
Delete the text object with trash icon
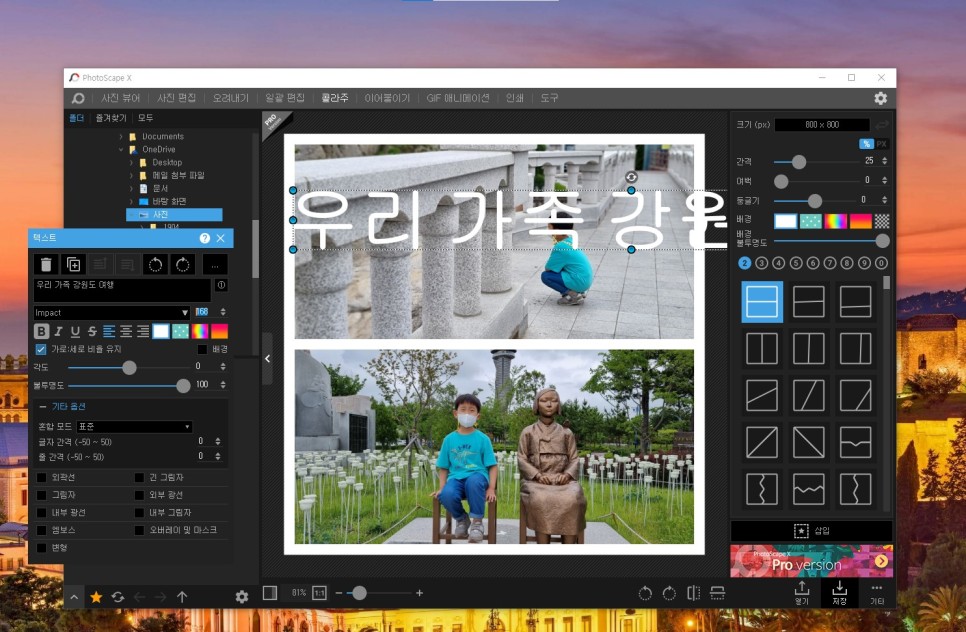(46, 264)
